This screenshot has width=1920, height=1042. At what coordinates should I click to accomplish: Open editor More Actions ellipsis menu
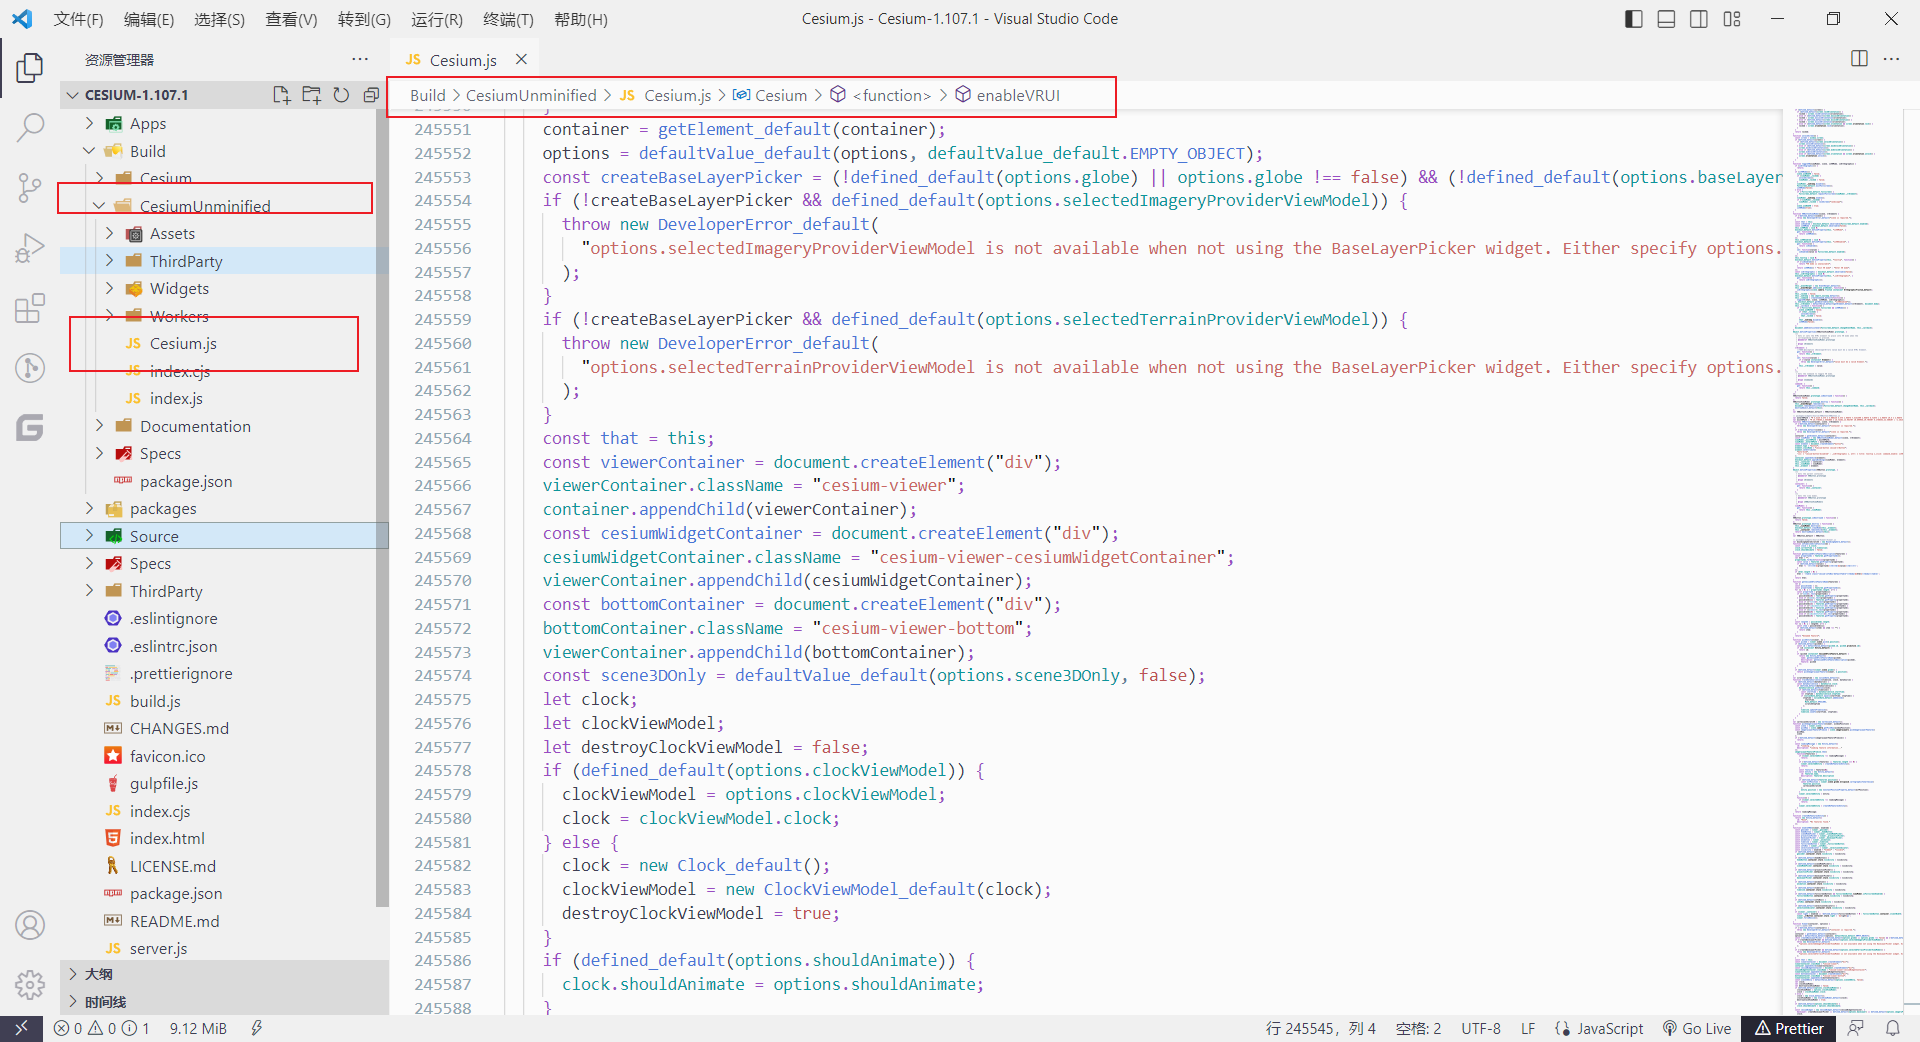1891,59
